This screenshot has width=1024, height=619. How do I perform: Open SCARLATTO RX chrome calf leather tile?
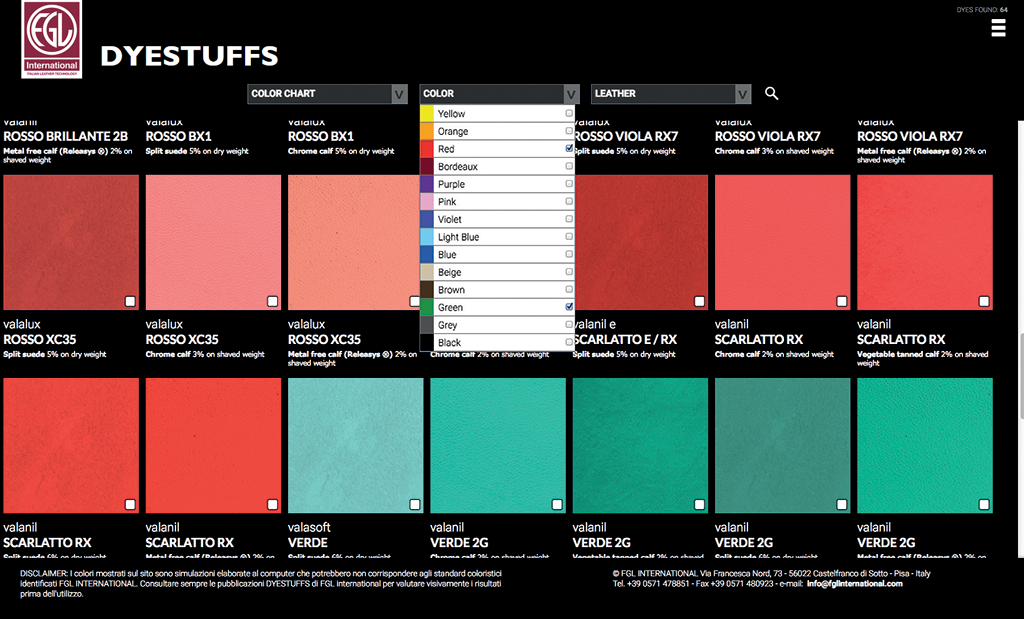click(782, 242)
